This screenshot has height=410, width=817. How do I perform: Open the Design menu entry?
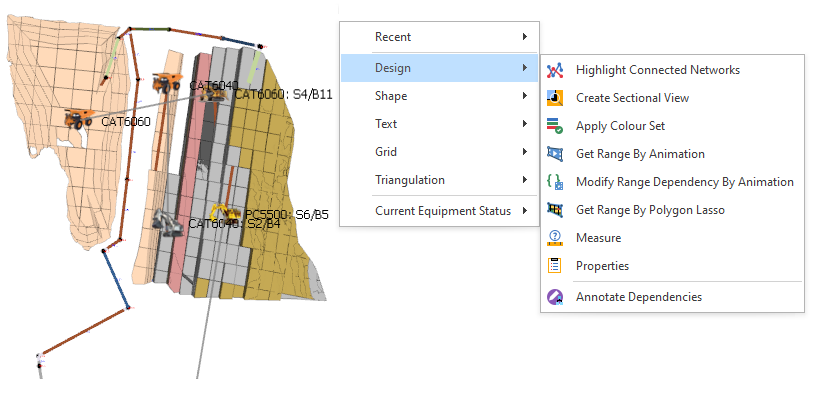click(393, 68)
